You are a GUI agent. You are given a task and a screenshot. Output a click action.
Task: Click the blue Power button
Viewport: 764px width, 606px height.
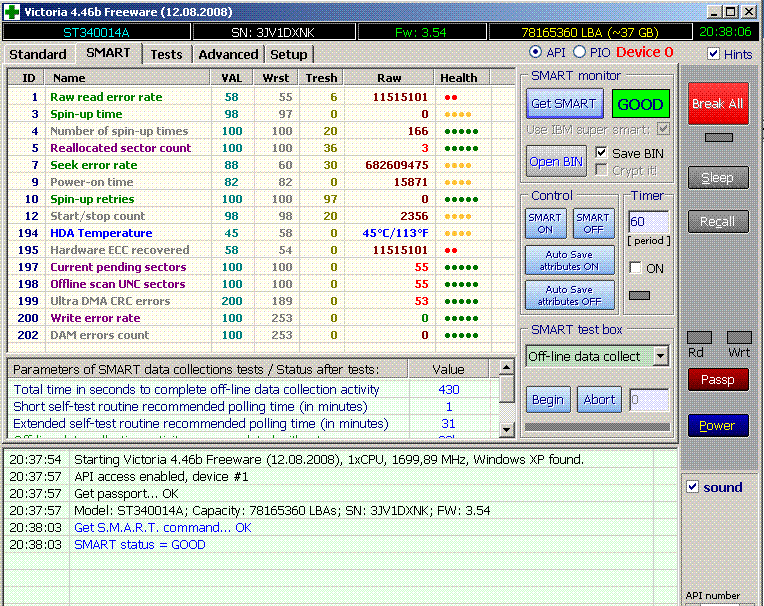coord(717,425)
